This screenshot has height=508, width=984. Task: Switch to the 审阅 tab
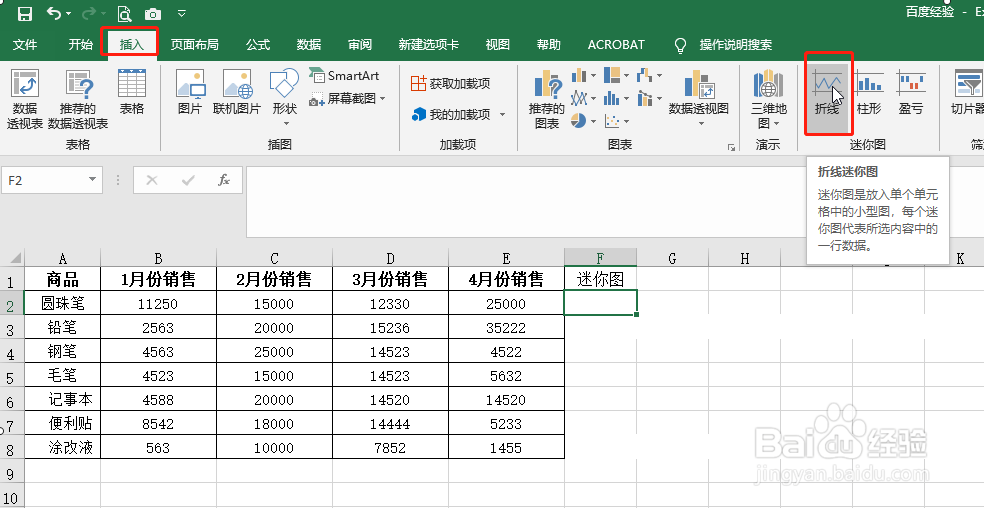click(360, 45)
